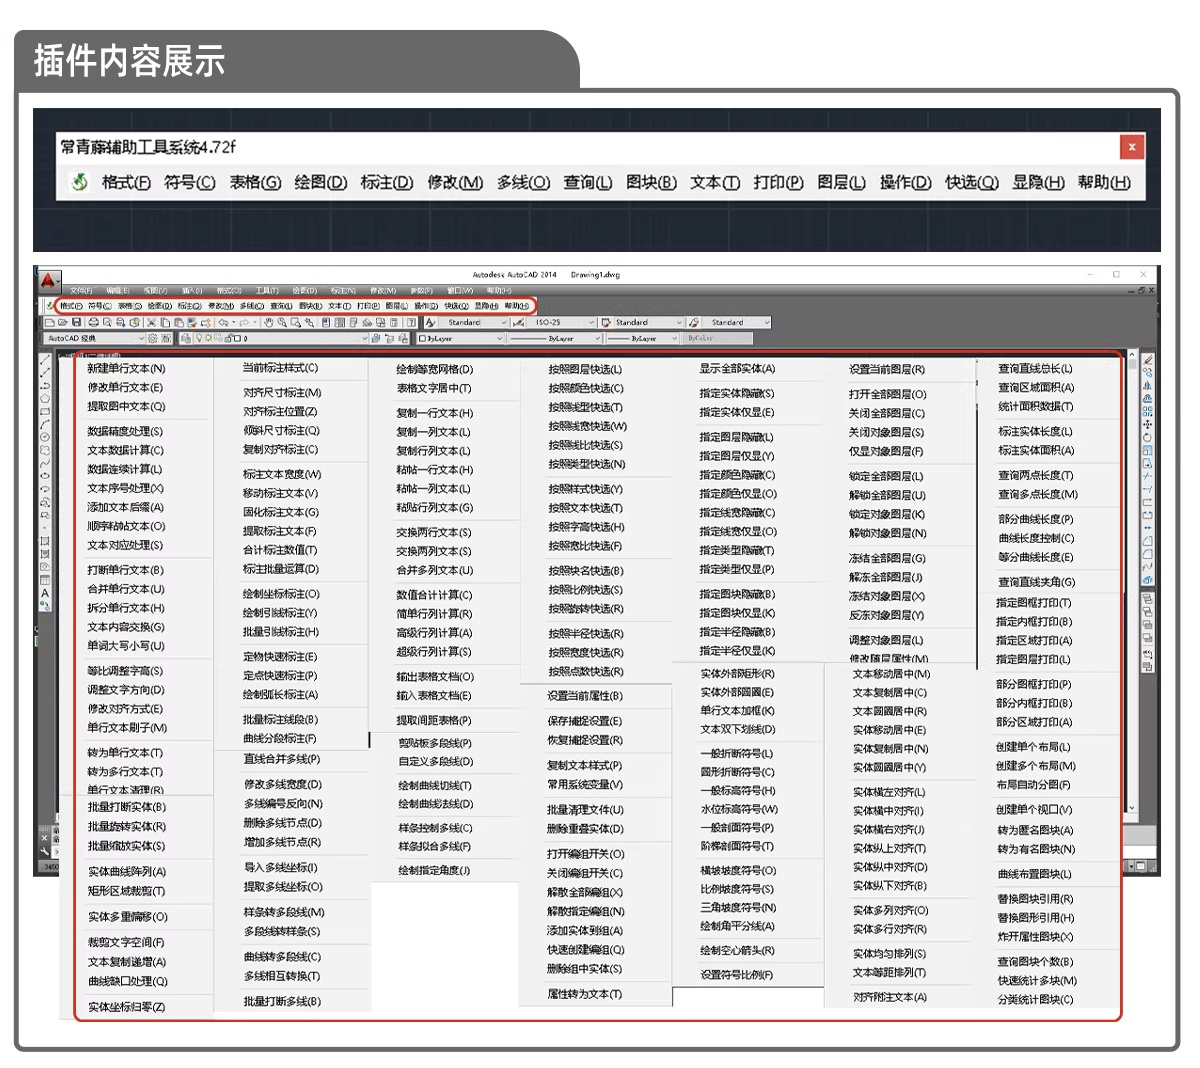Select the Polygon draw tool
Screen dimensions: 1200x1068
click(x=45, y=399)
